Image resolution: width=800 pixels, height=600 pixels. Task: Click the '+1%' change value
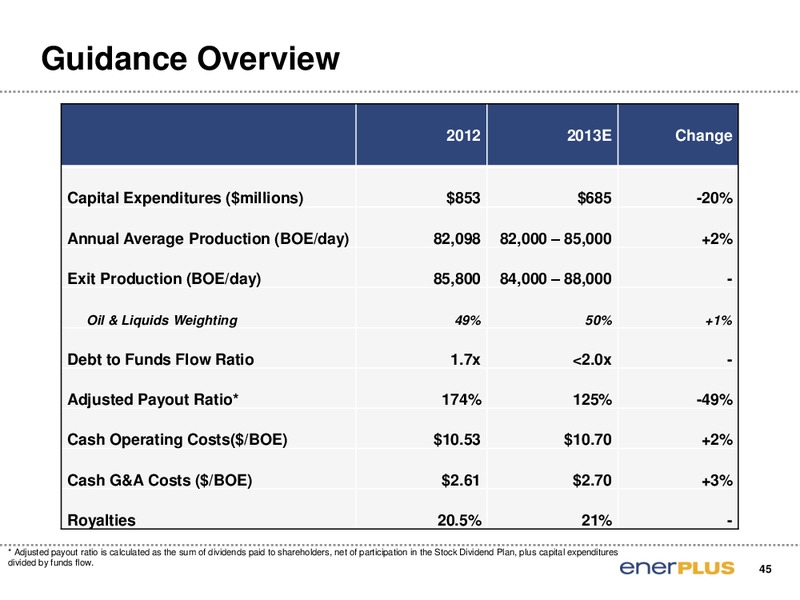click(x=719, y=321)
